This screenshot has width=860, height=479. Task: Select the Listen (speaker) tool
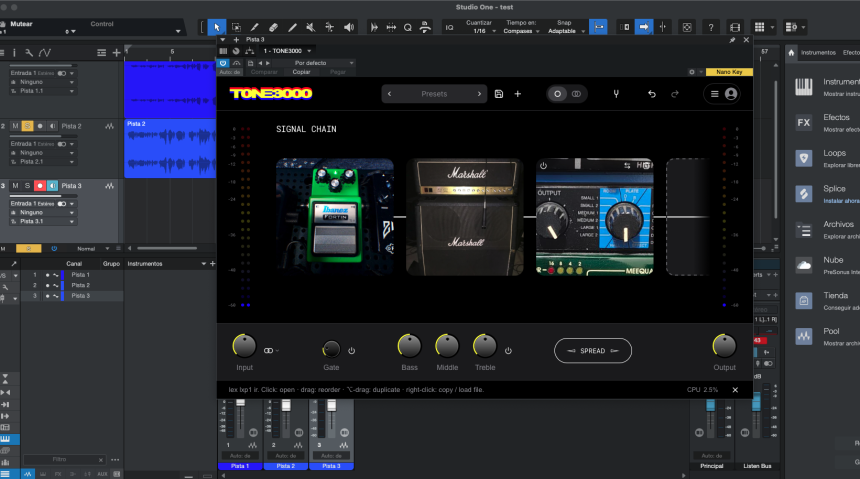click(349, 27)
